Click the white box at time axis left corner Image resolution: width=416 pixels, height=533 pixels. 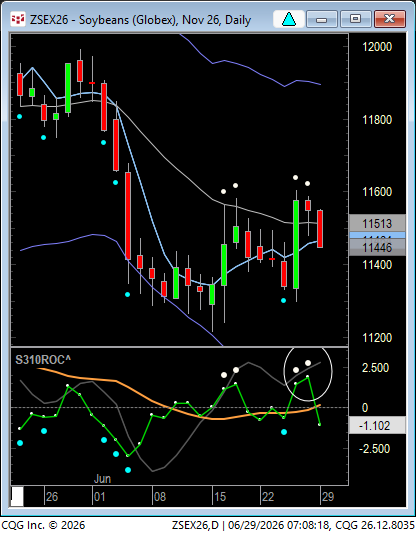17,497
